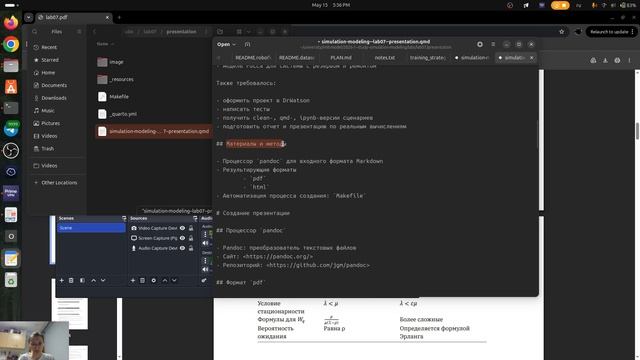This screenshot has height=360, width=640.
Task: Bookmark the page with Chrome star
Action: click(x=562, y=32)
